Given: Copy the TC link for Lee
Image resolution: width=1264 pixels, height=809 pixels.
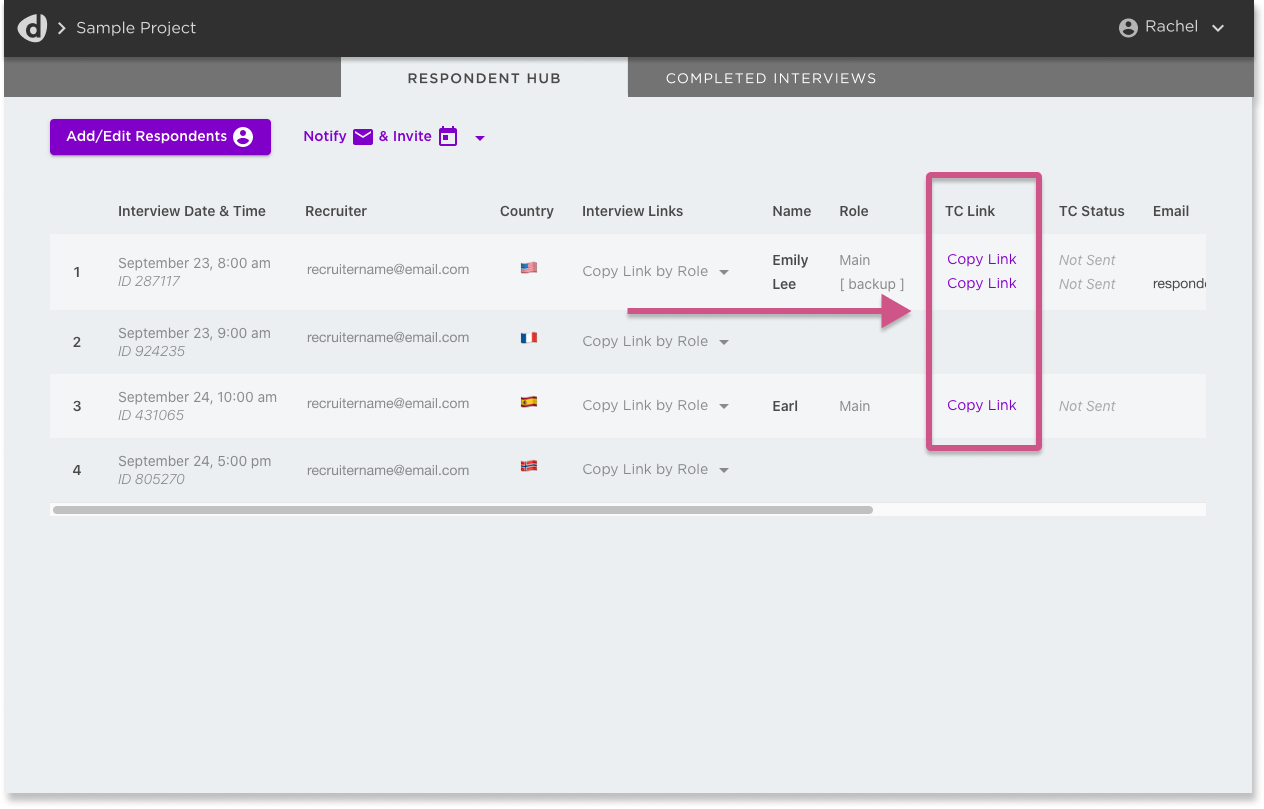Looking at the screenshot, I should tap(982, 283).
